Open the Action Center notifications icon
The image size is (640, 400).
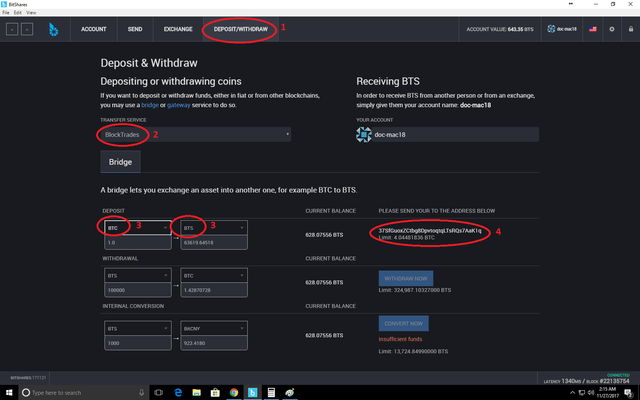[629, 393]
